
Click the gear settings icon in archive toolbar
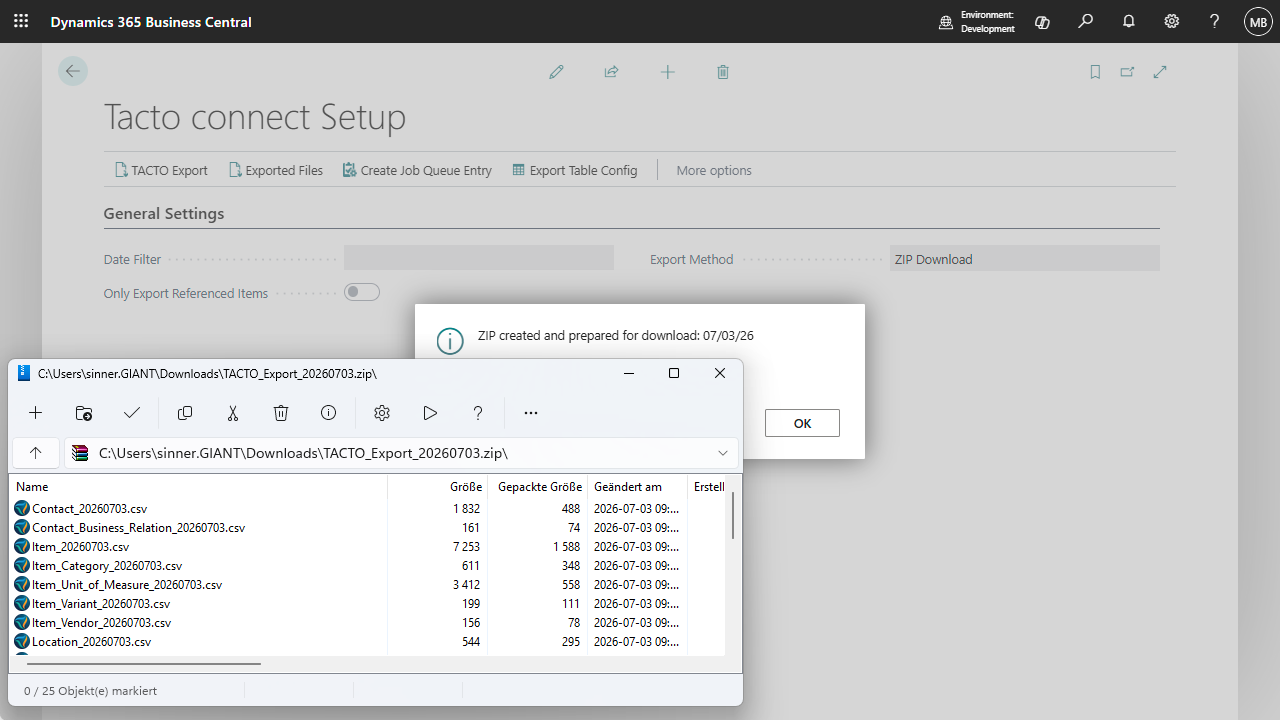(x=381, y=413)
